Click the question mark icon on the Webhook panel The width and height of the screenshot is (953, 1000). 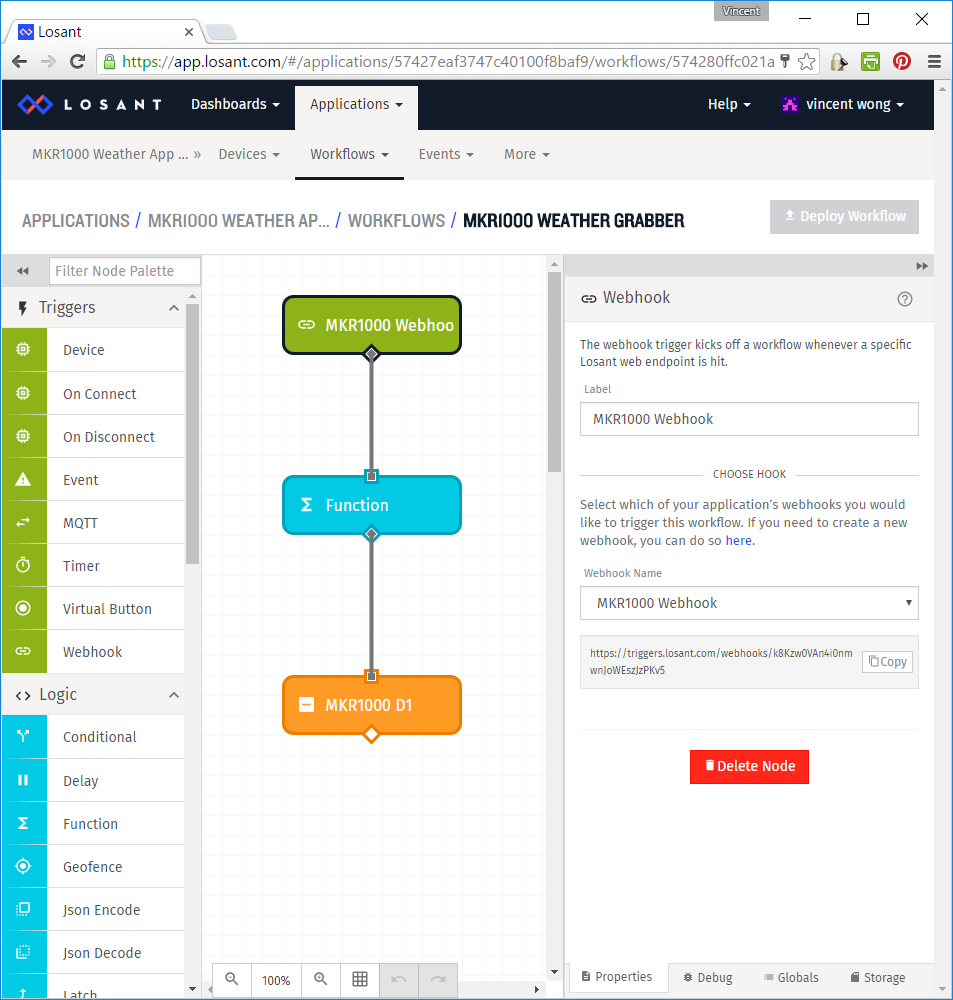tap(905, 299)
